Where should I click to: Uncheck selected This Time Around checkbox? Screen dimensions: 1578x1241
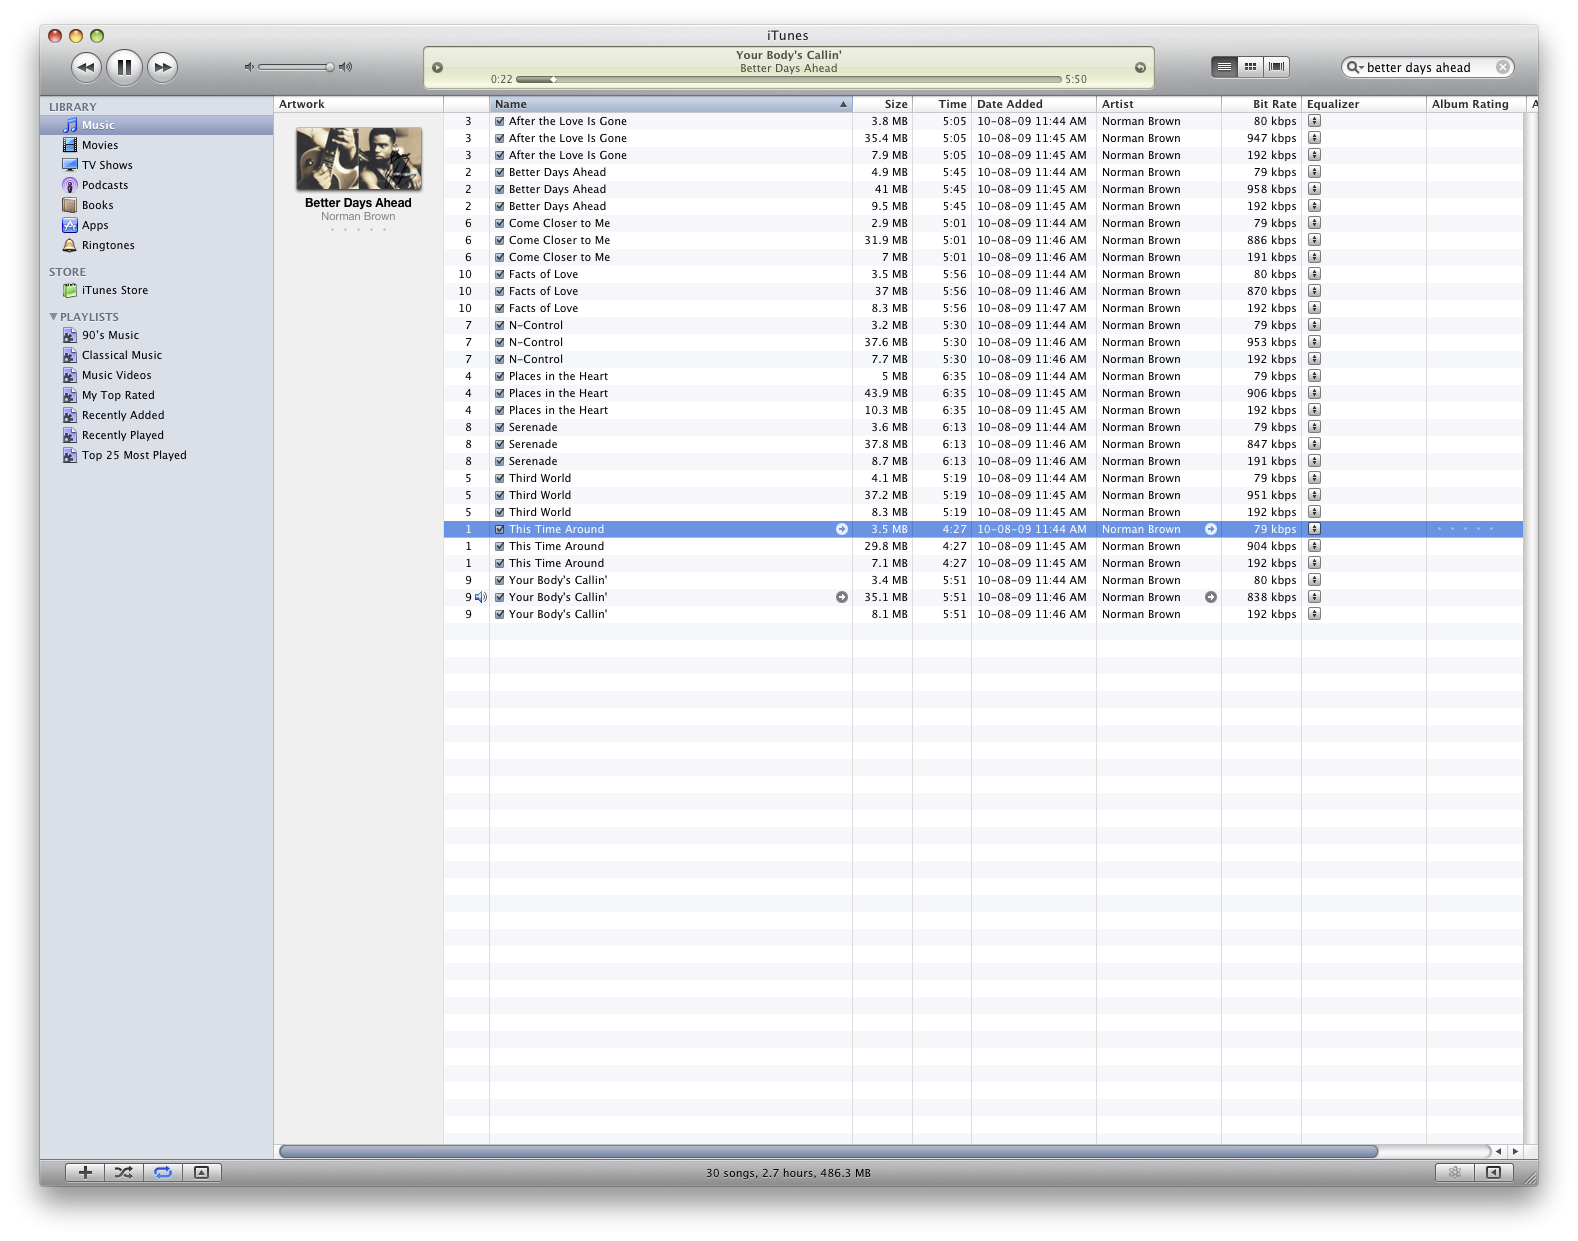click(500, 529)
